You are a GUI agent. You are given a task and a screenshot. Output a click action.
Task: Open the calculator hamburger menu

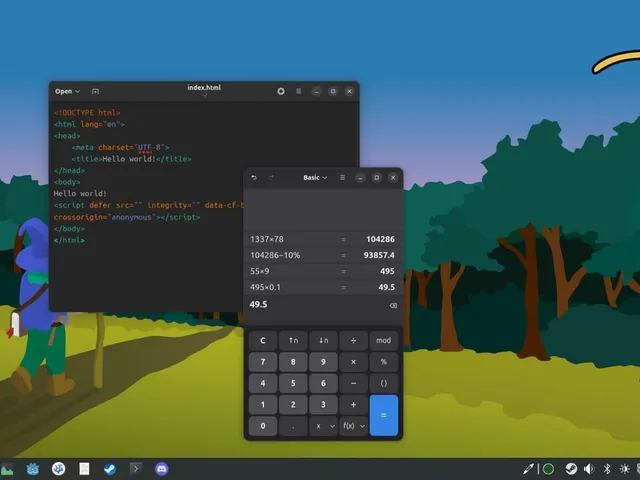click(x=342, y=178)
